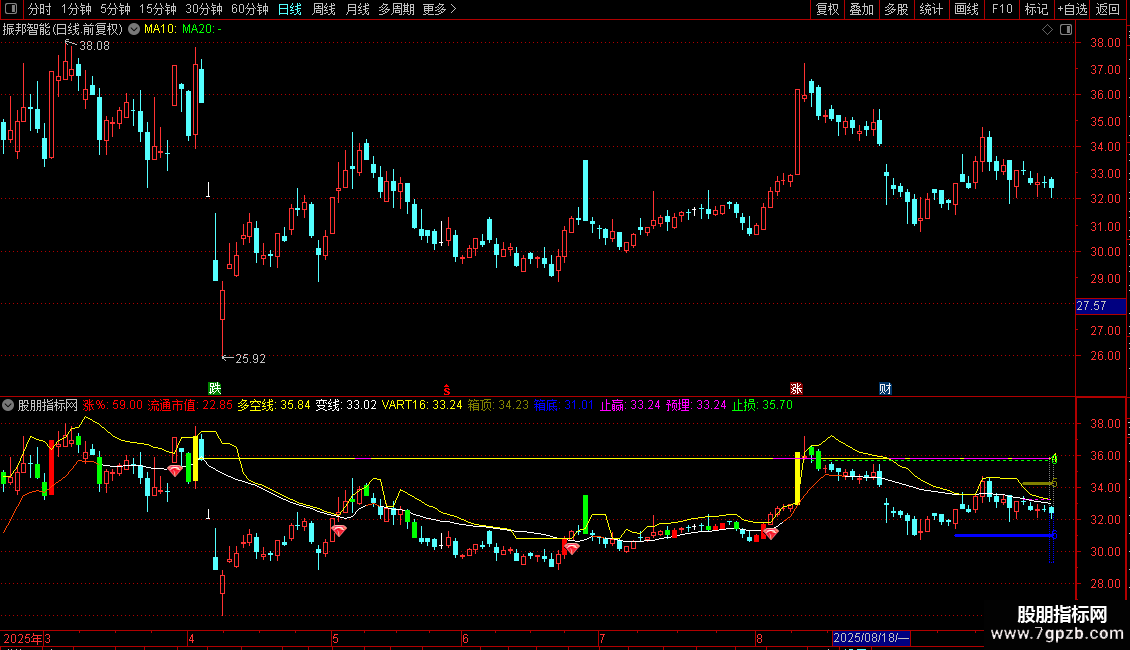Select the 15分钟 period

[158, 9]
